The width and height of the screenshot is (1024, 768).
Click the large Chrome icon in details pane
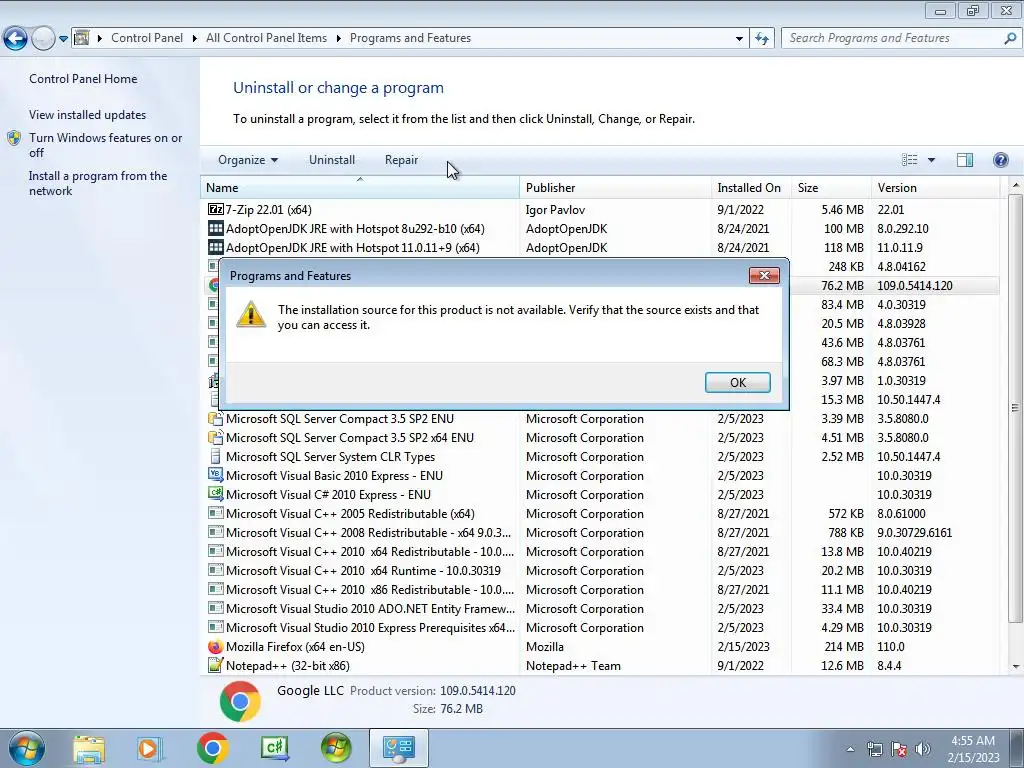[x=240, y=701]
